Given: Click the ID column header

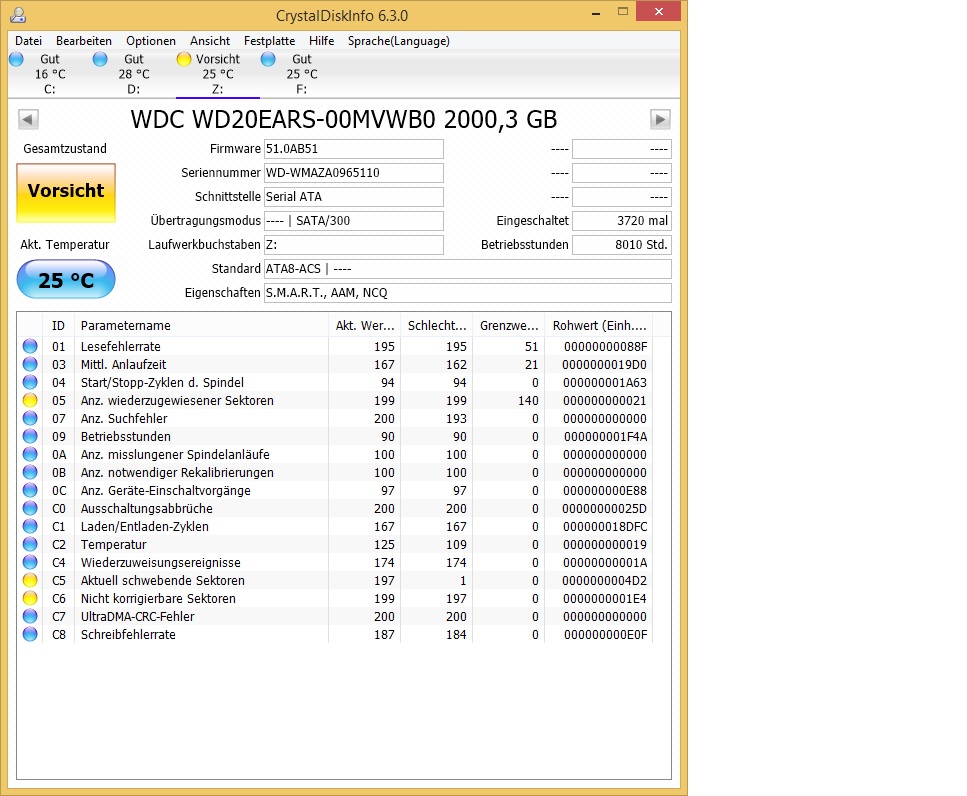Looking at the screenshot, I should click(x=58, y=326).
